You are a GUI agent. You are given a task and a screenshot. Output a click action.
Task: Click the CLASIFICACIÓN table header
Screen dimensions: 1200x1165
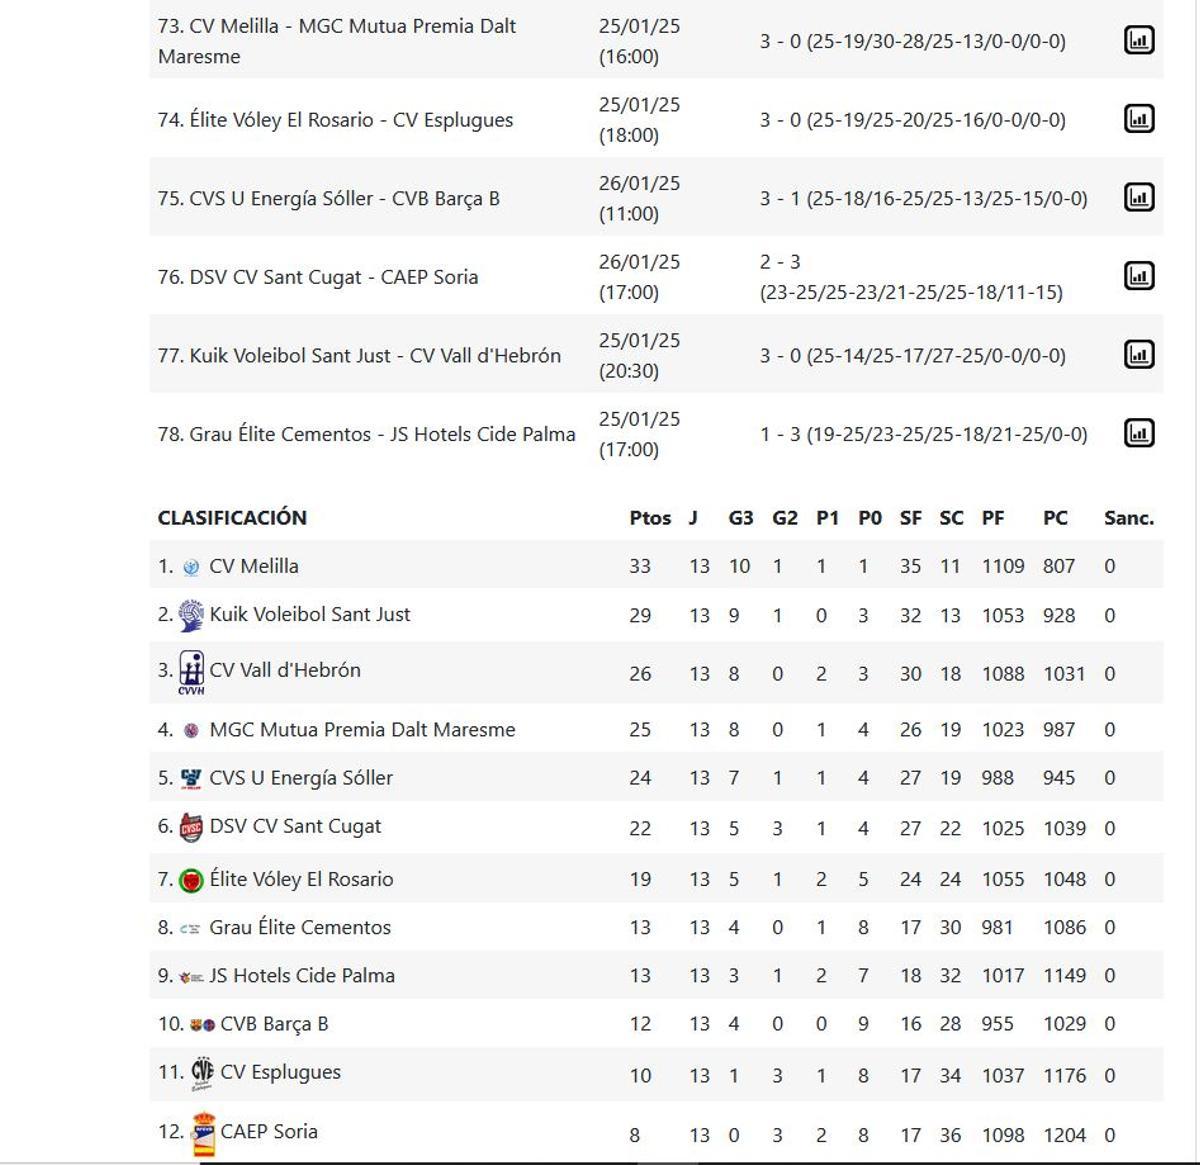click(232, 518)
